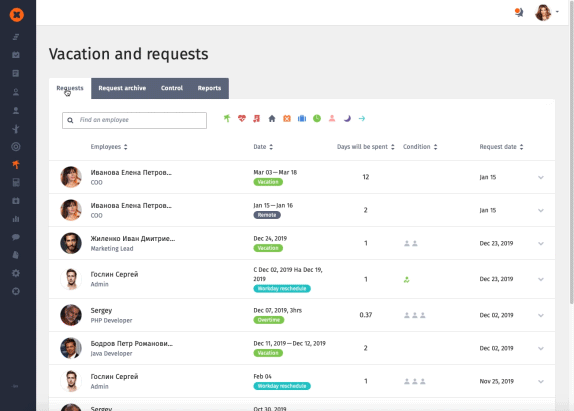The image size is (574, 411).
Task: Open the Reports tab
Action: coord(209,88)
